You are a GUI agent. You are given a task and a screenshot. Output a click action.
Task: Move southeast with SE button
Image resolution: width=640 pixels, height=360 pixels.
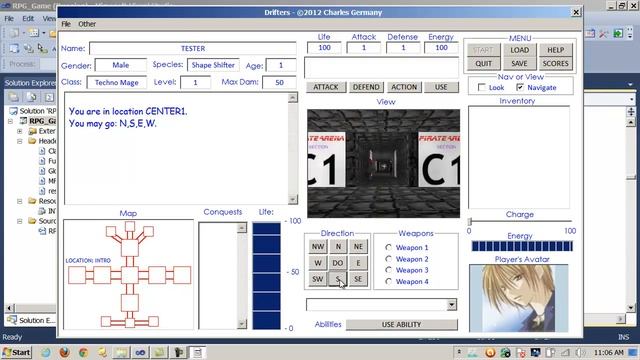click(x=358, y=279)
